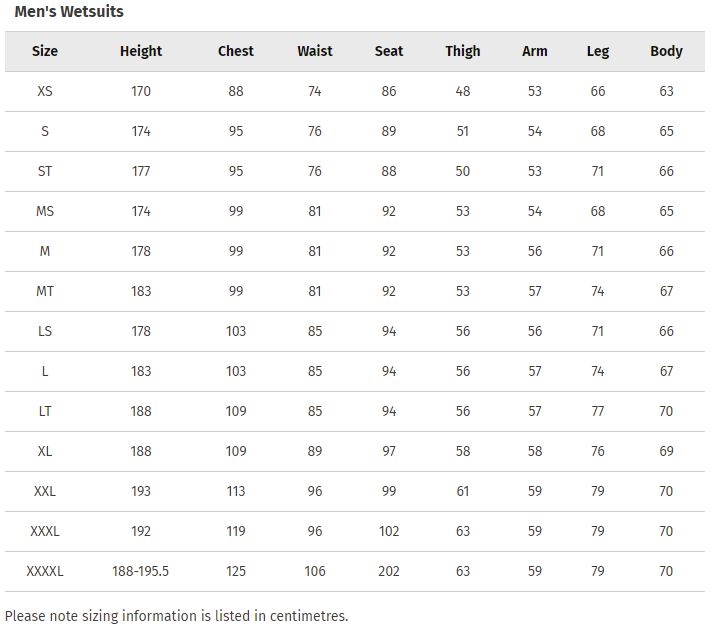Select the MT size row label
Viewport: 719px width, 634px height.
click(45, 291)
